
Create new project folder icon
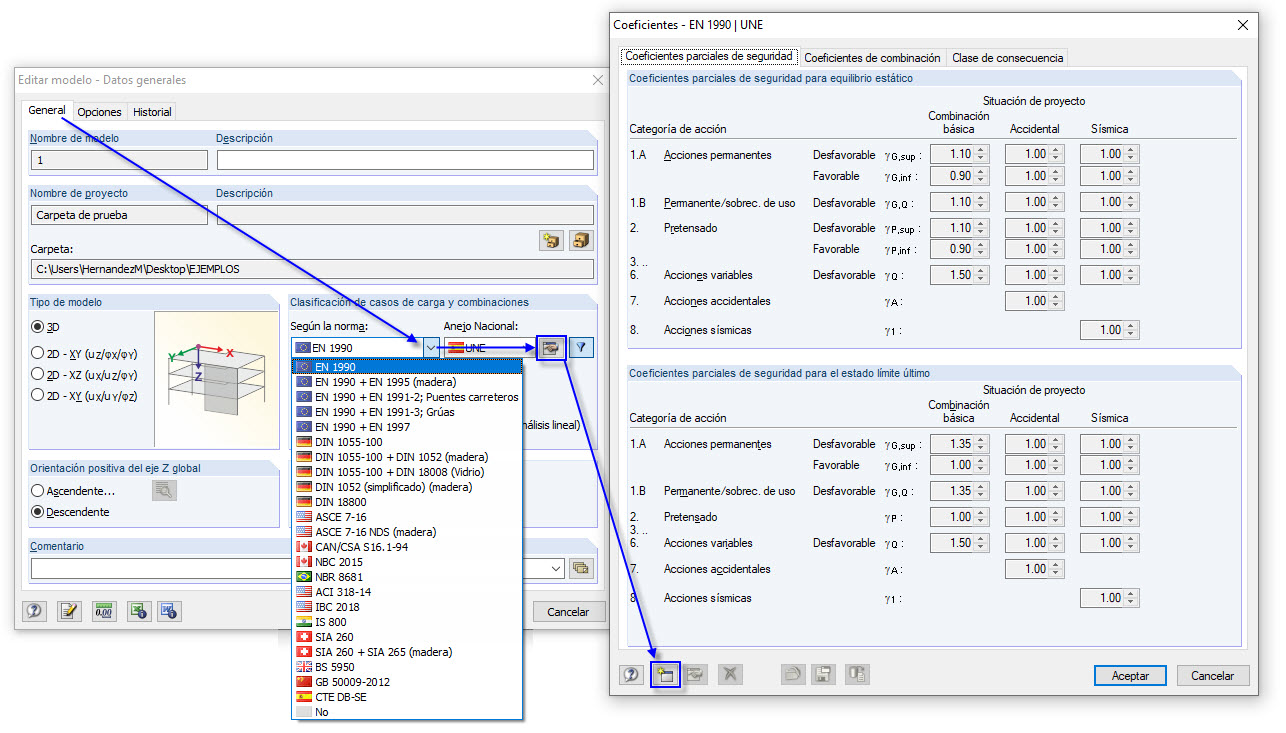click(x=551, y=240)
